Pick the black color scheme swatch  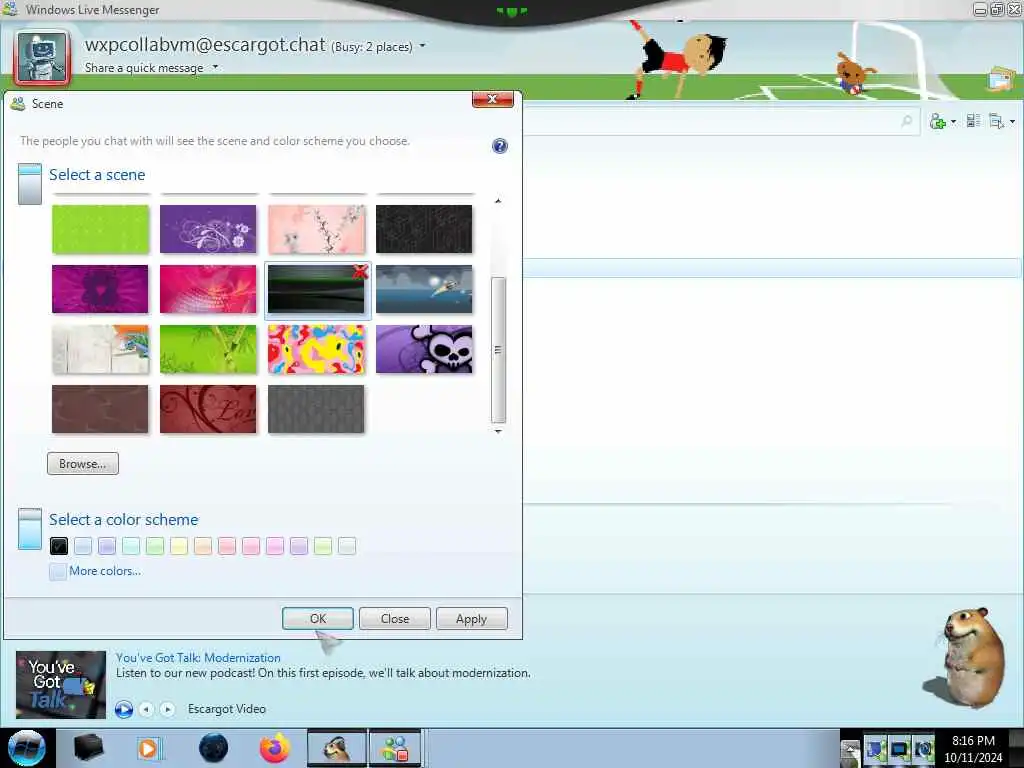pyautogui.click(x=59, y=546)
